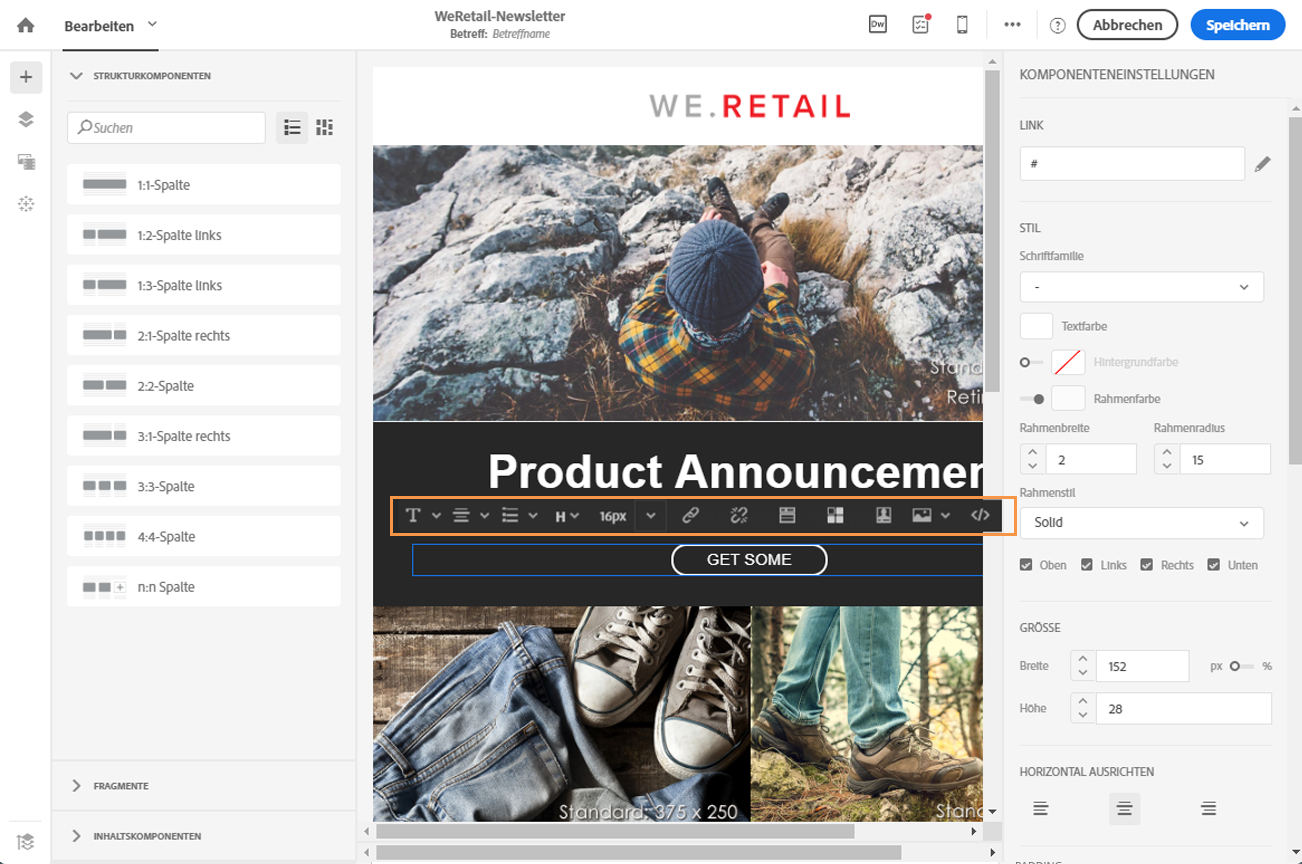Click the heading H toolbar icon

coord(561,516)
